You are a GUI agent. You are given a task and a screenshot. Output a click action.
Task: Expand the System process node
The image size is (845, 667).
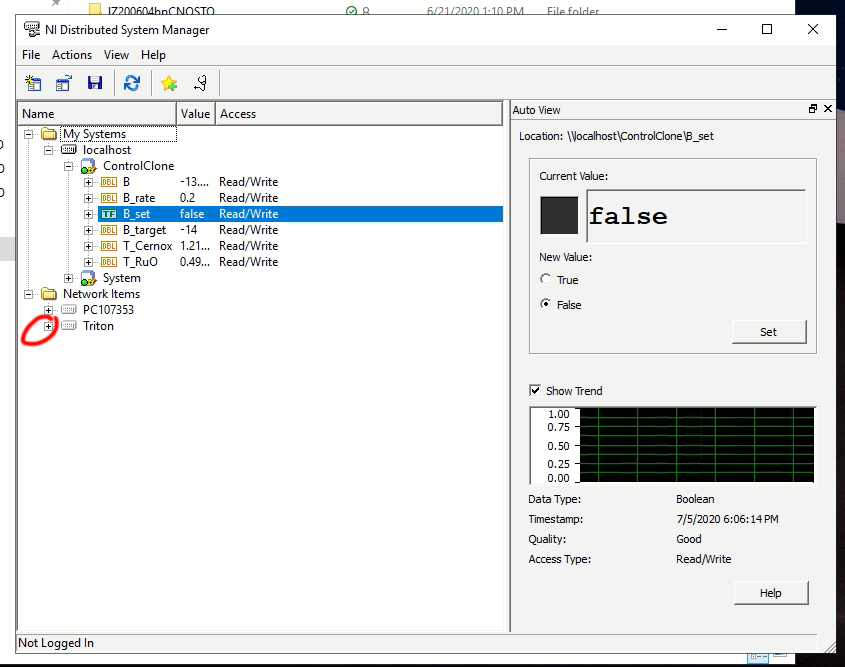[68, 279]
